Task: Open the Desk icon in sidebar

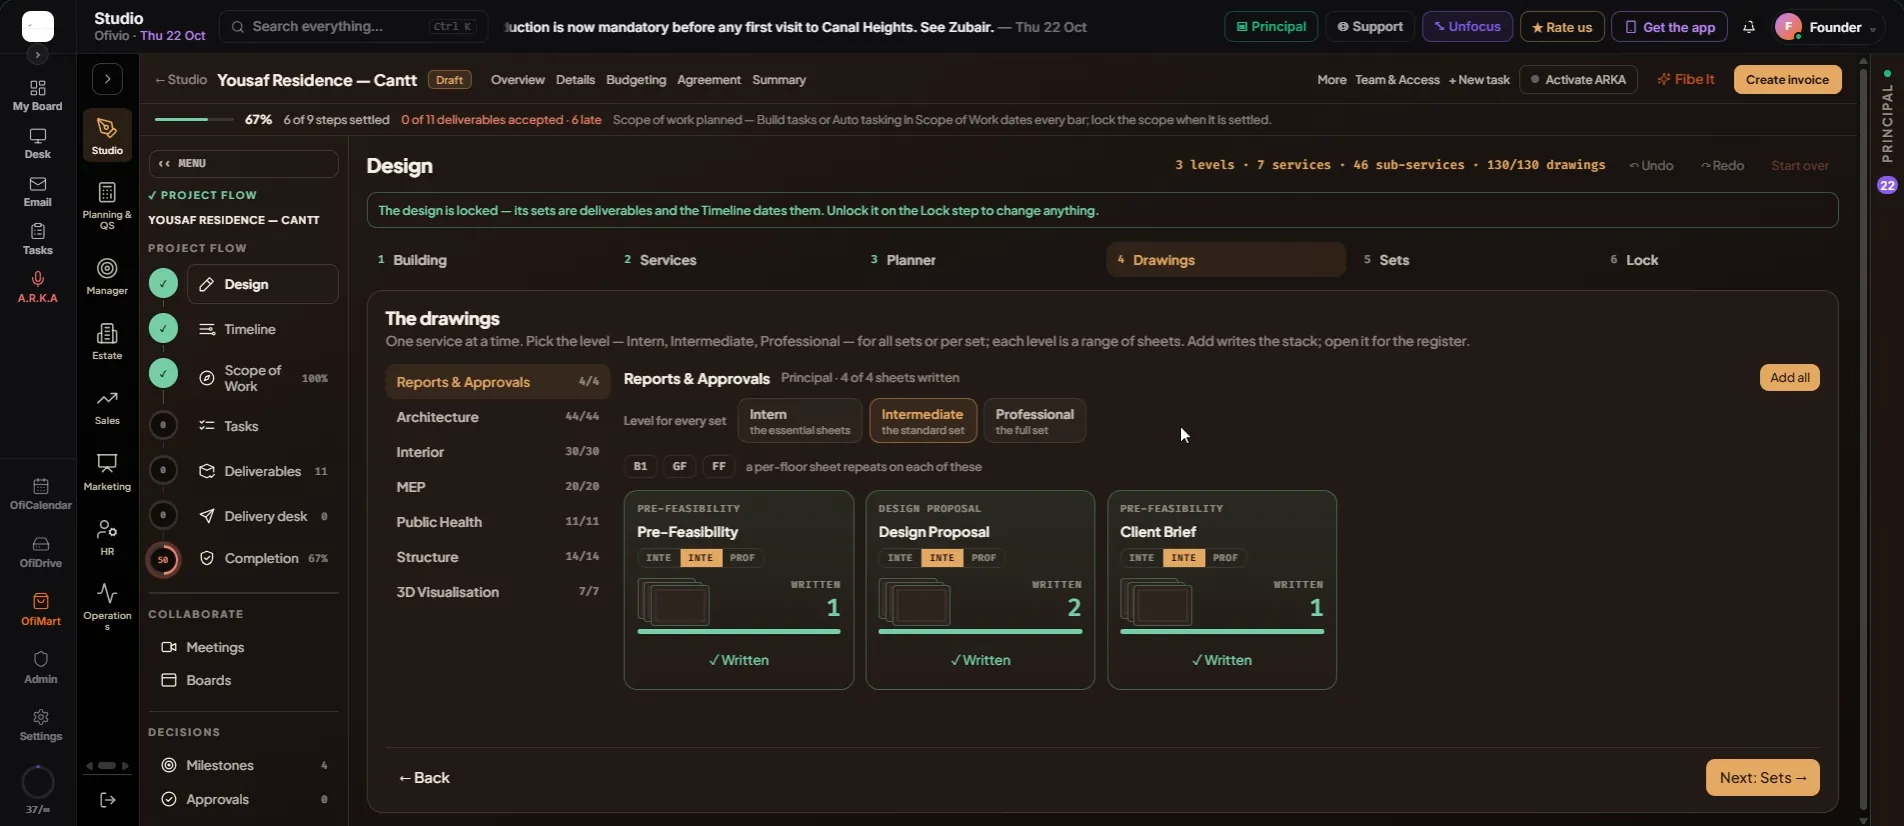Action: (38, 144)
